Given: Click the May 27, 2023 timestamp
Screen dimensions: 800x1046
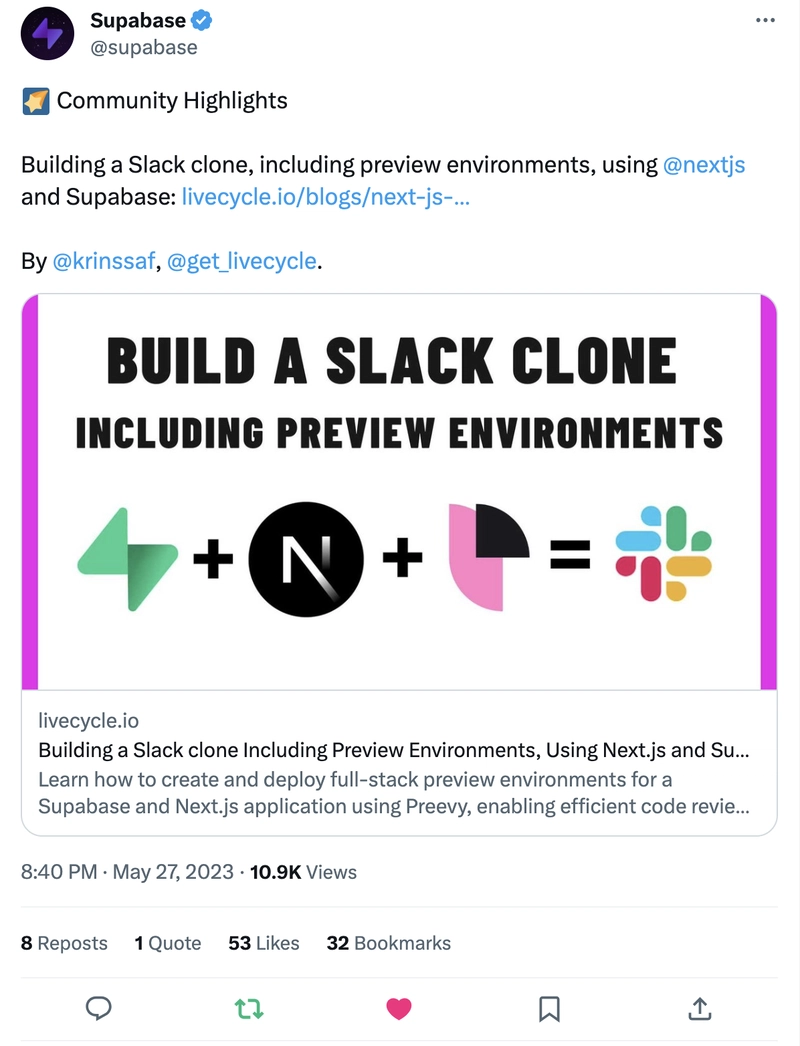Looking at the screenshot, I should pyautogui.click(x=173, y=872).
